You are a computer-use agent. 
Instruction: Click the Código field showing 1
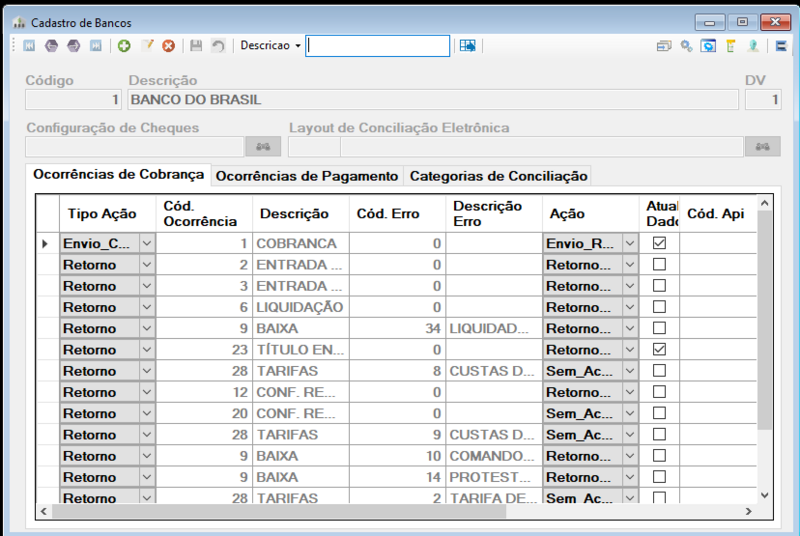coord(73,100)
